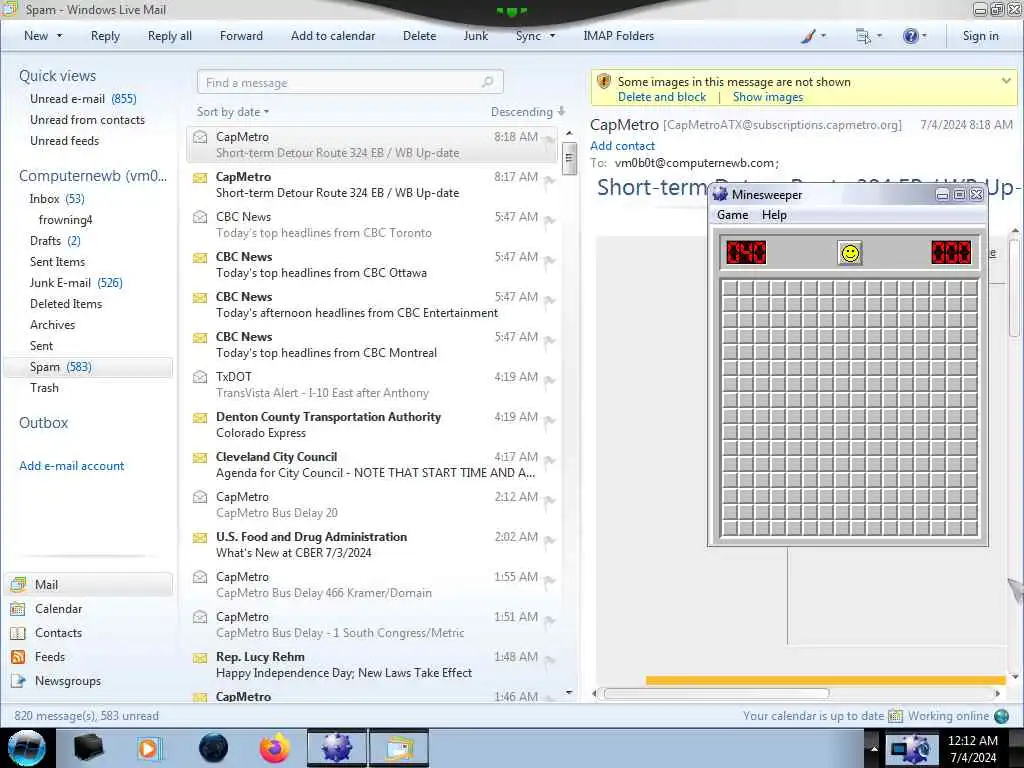Click message list scrollbar thumb
The height and width of the screenshot is (768, 1024).
tap(569, 158)
